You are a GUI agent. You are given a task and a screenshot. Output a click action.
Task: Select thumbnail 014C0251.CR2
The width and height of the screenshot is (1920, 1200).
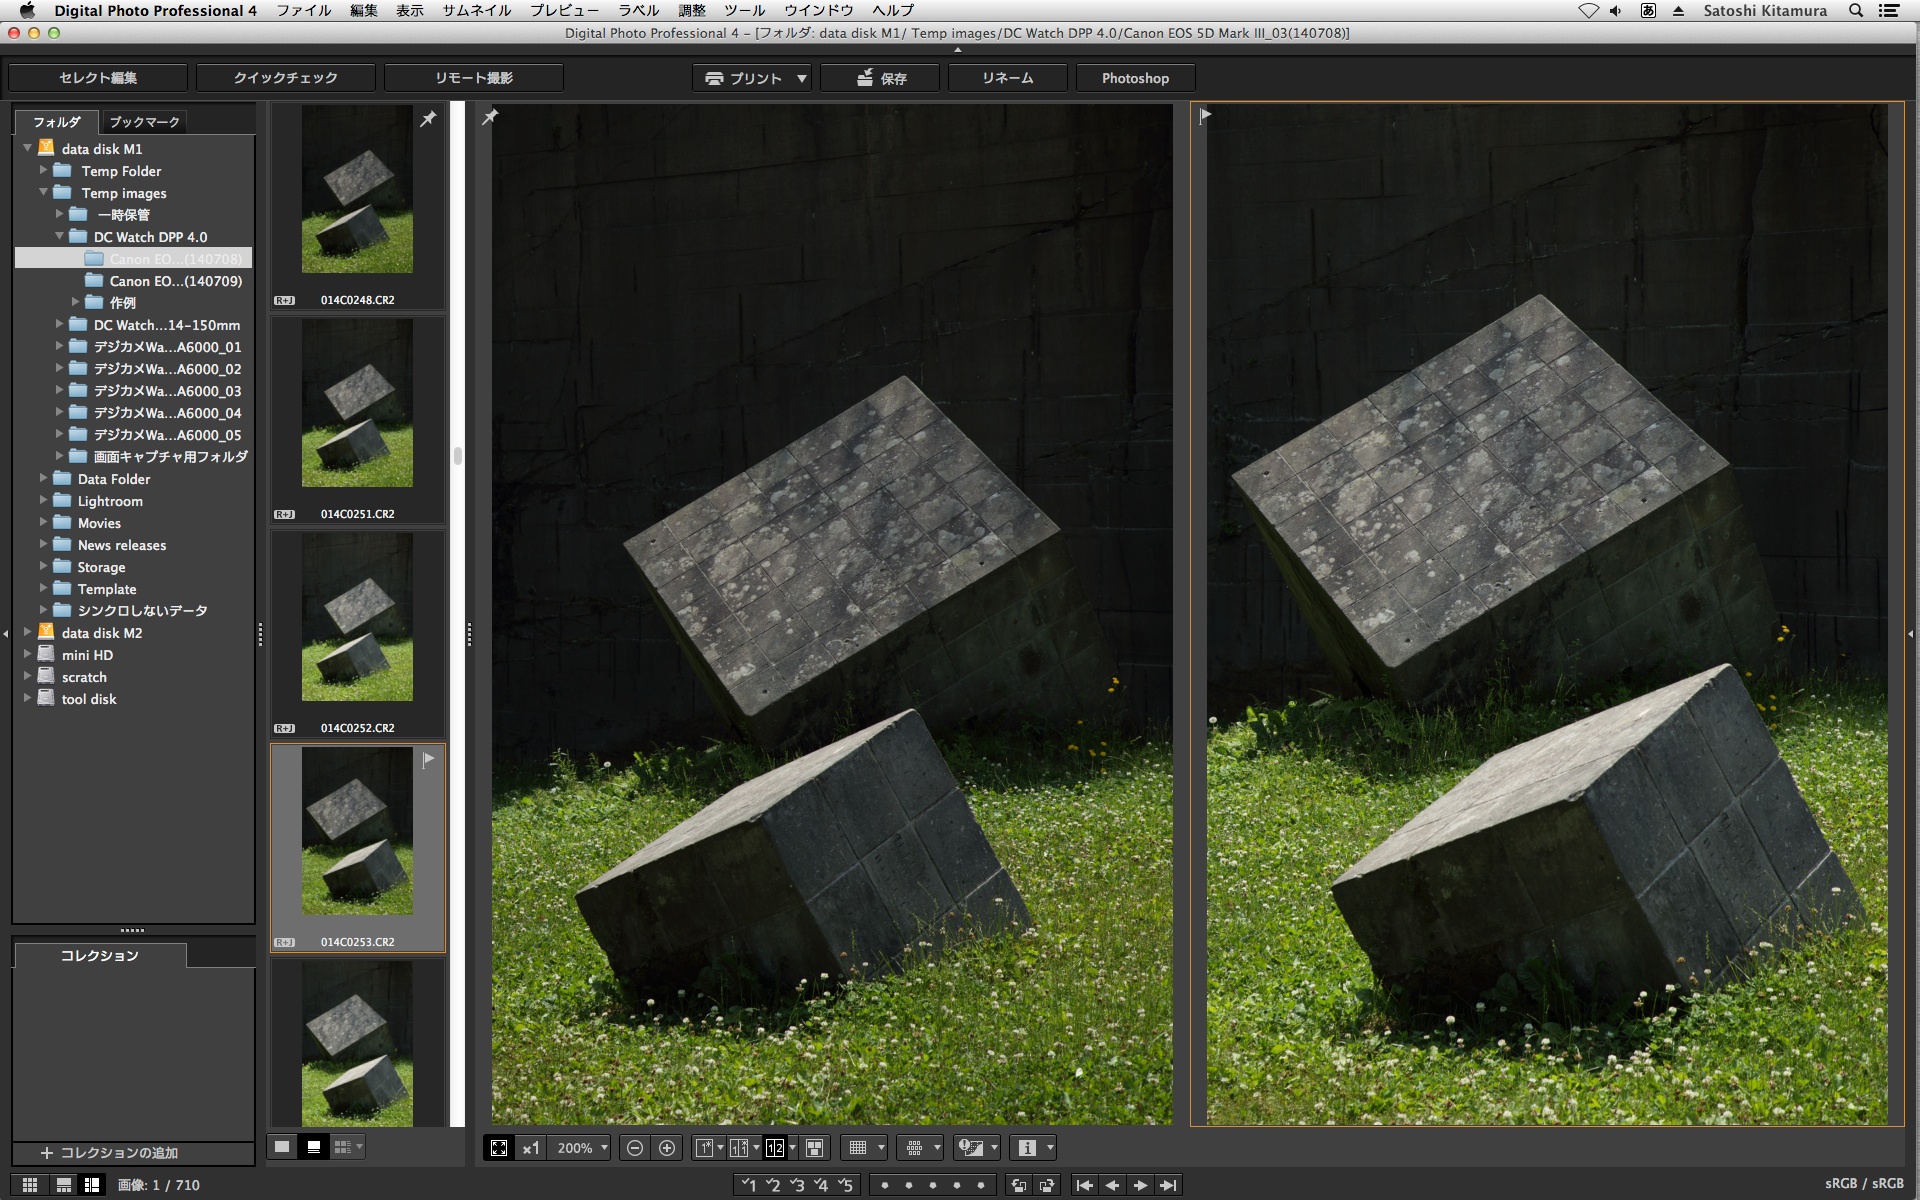point(357,404)
